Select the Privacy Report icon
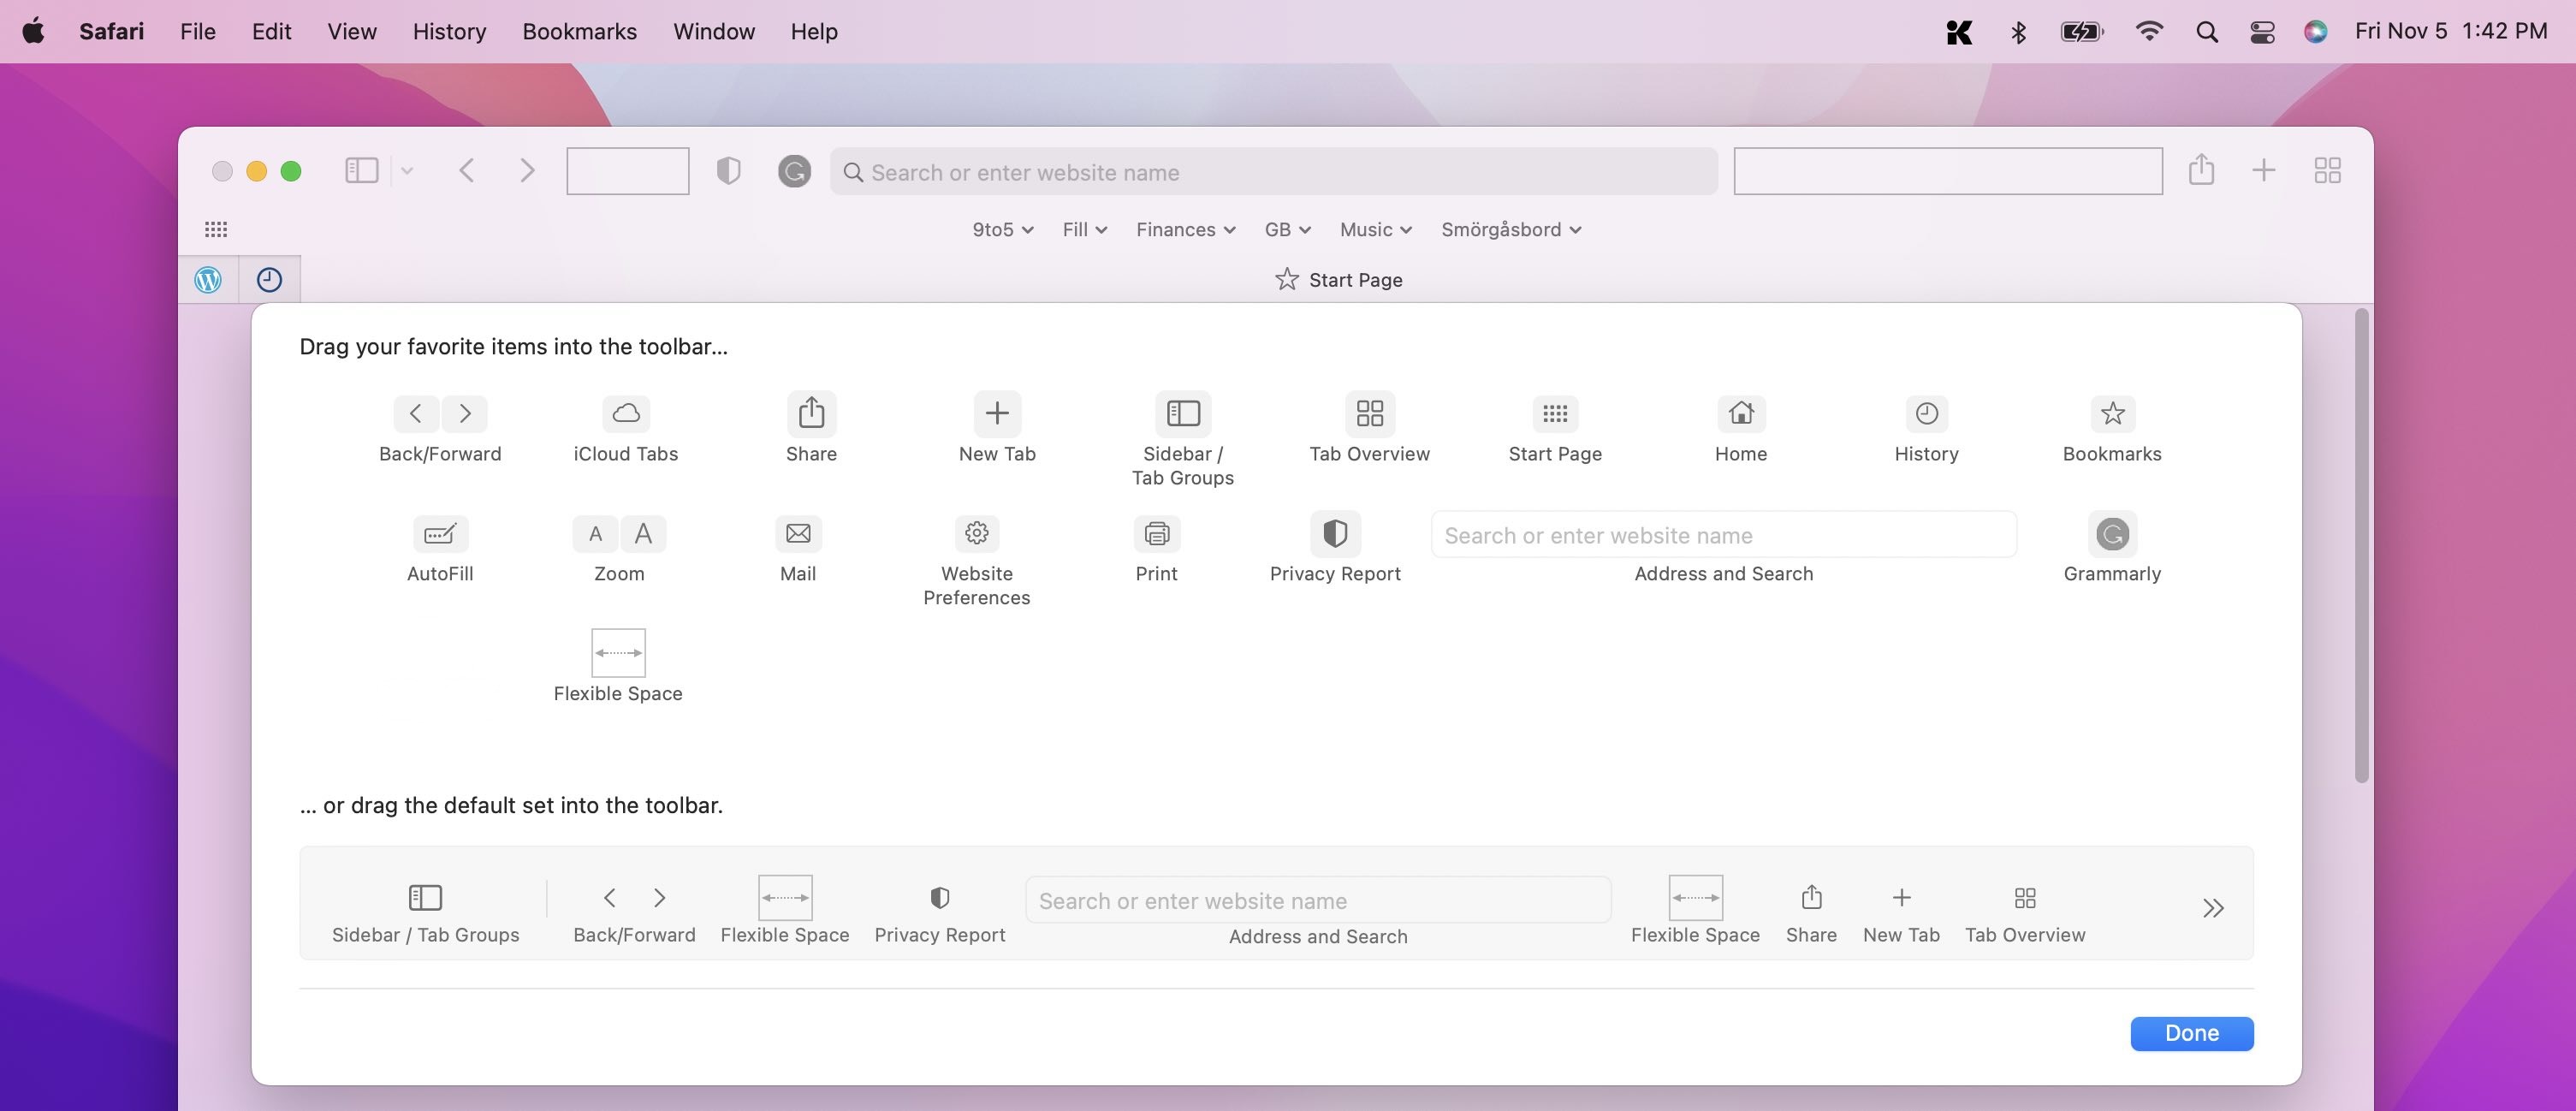 click(x=1333, y=532)
